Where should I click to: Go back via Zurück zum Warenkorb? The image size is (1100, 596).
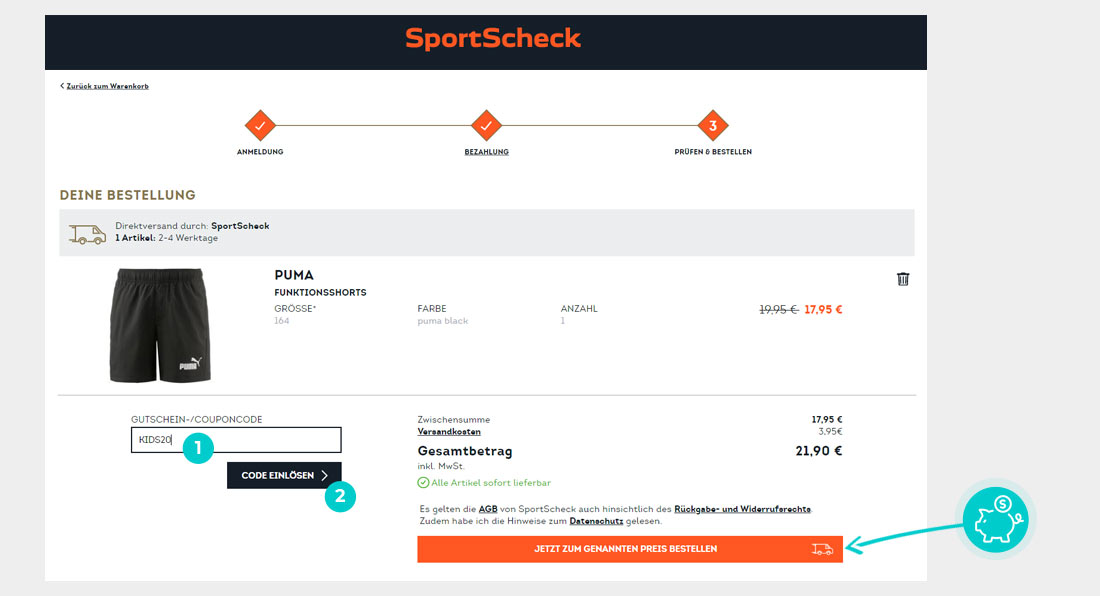(105, 86)
